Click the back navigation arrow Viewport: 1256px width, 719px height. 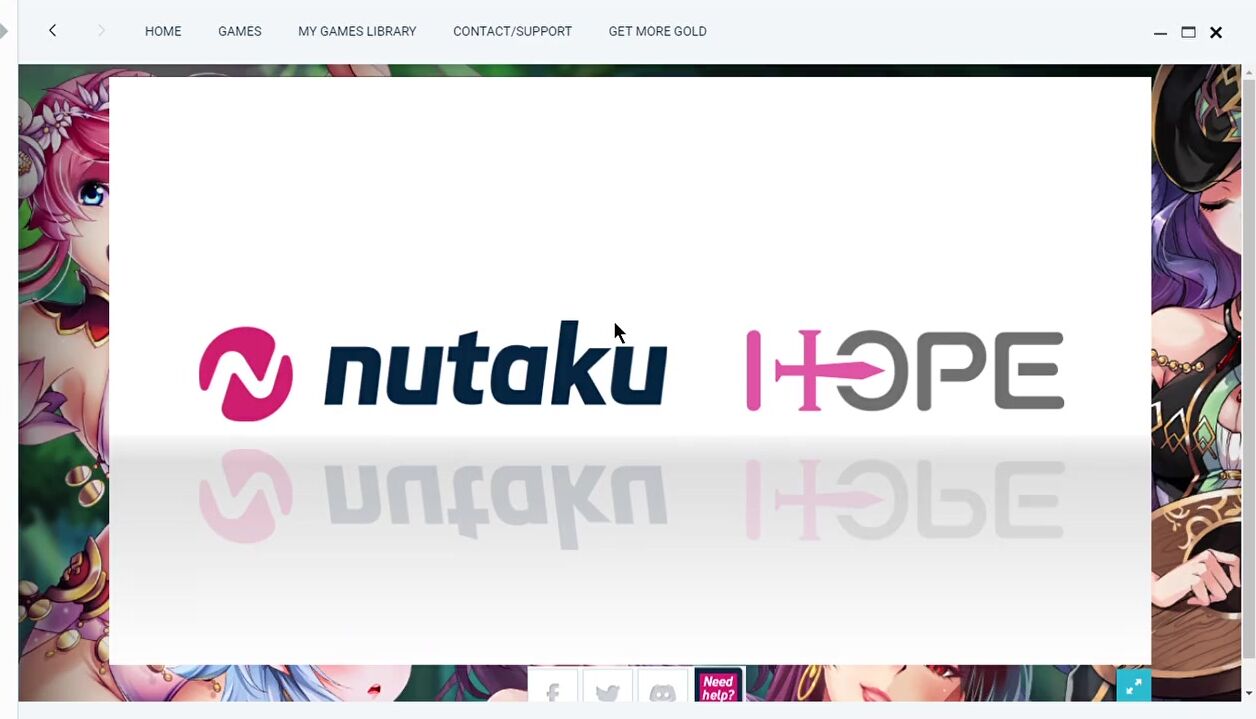[52, 31]
